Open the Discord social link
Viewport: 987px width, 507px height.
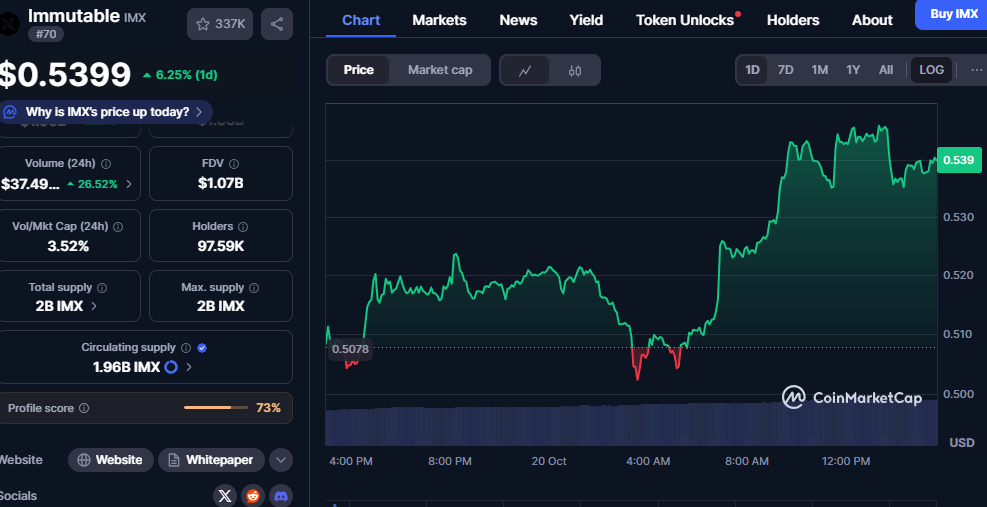click(281, 495)
